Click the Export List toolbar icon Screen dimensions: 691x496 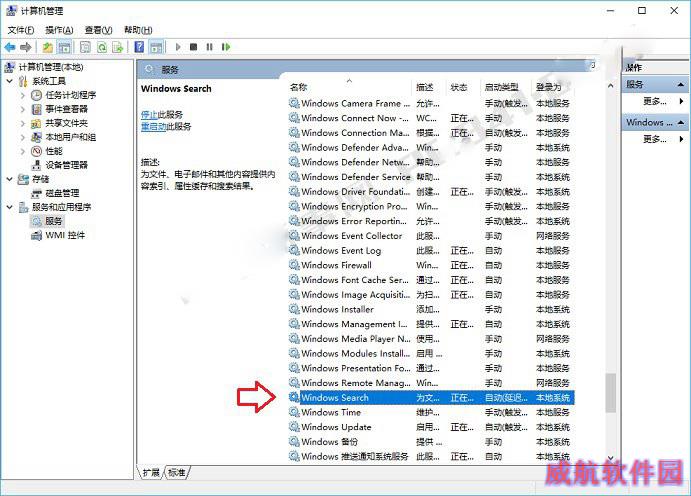[x=118, y=47]
